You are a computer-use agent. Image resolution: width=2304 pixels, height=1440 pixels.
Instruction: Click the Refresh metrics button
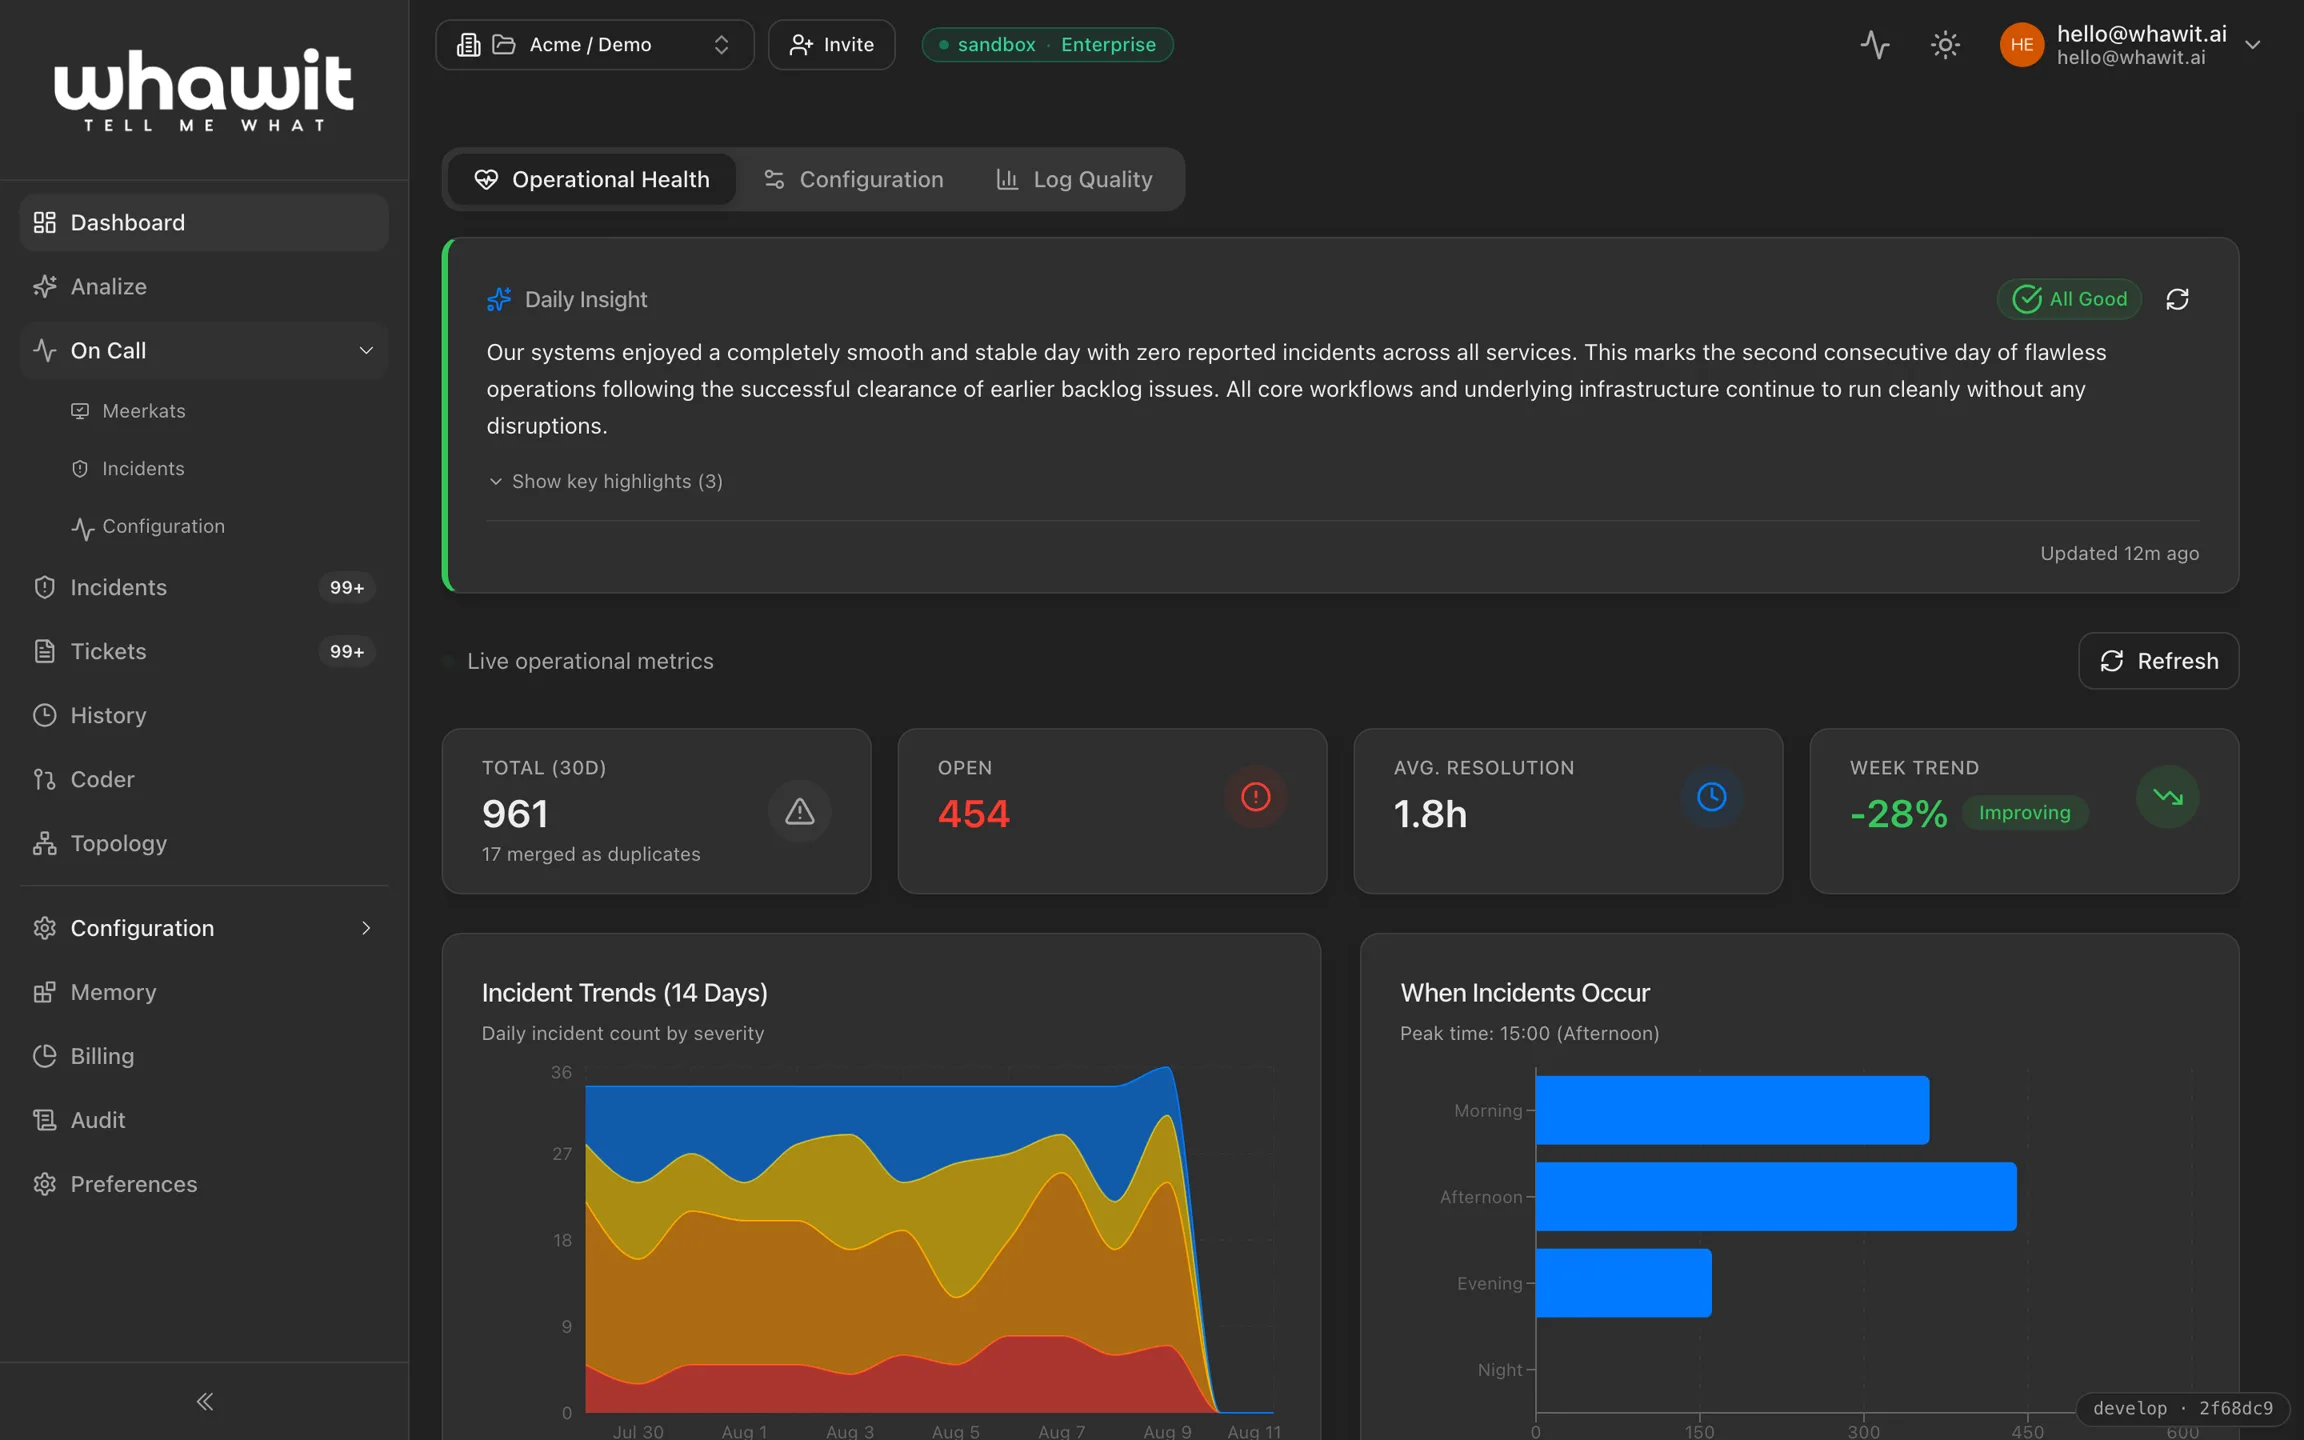(2158, 661)
